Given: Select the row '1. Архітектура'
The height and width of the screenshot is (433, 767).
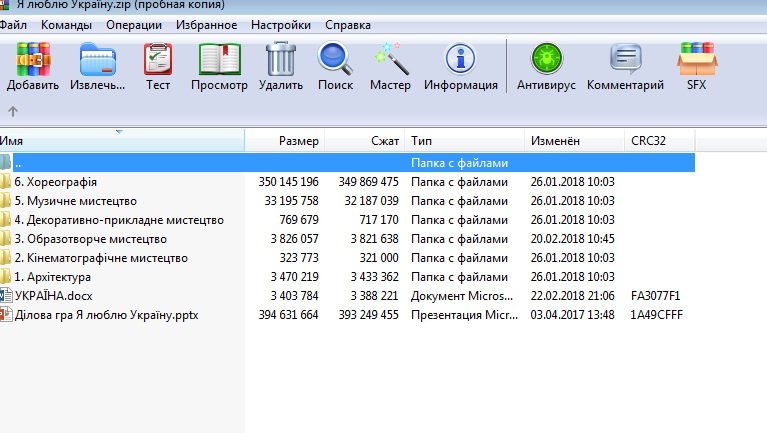Looking at the screenshot, I should click(347, 277).
